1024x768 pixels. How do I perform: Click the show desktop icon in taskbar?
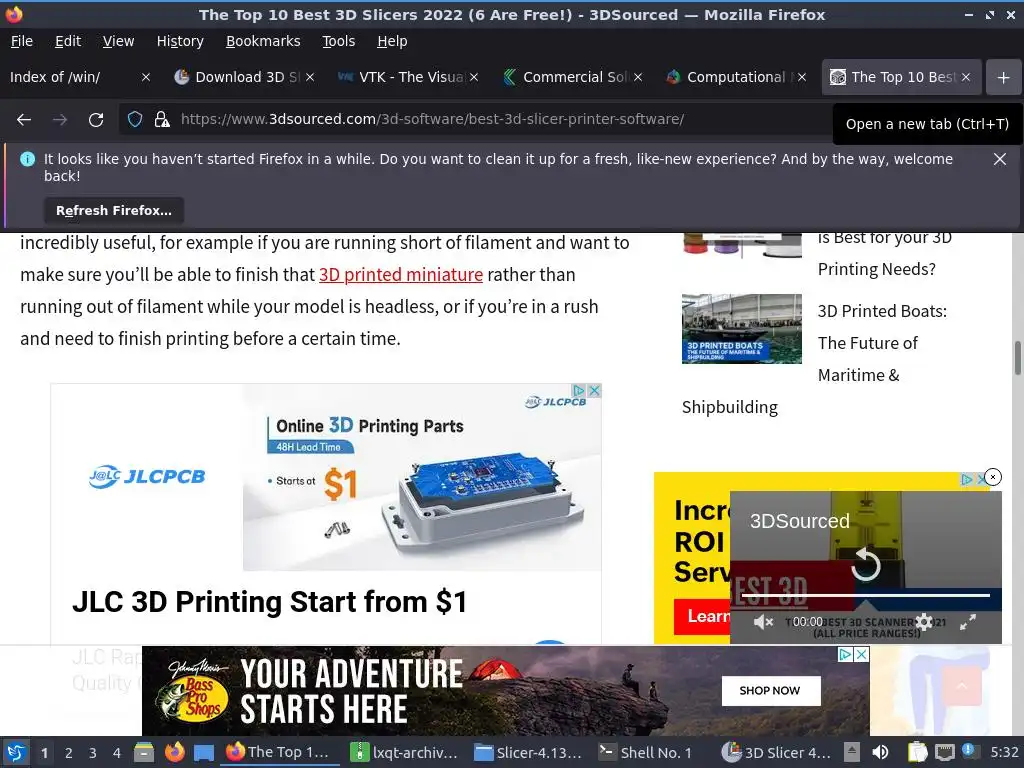pos(204,752)
